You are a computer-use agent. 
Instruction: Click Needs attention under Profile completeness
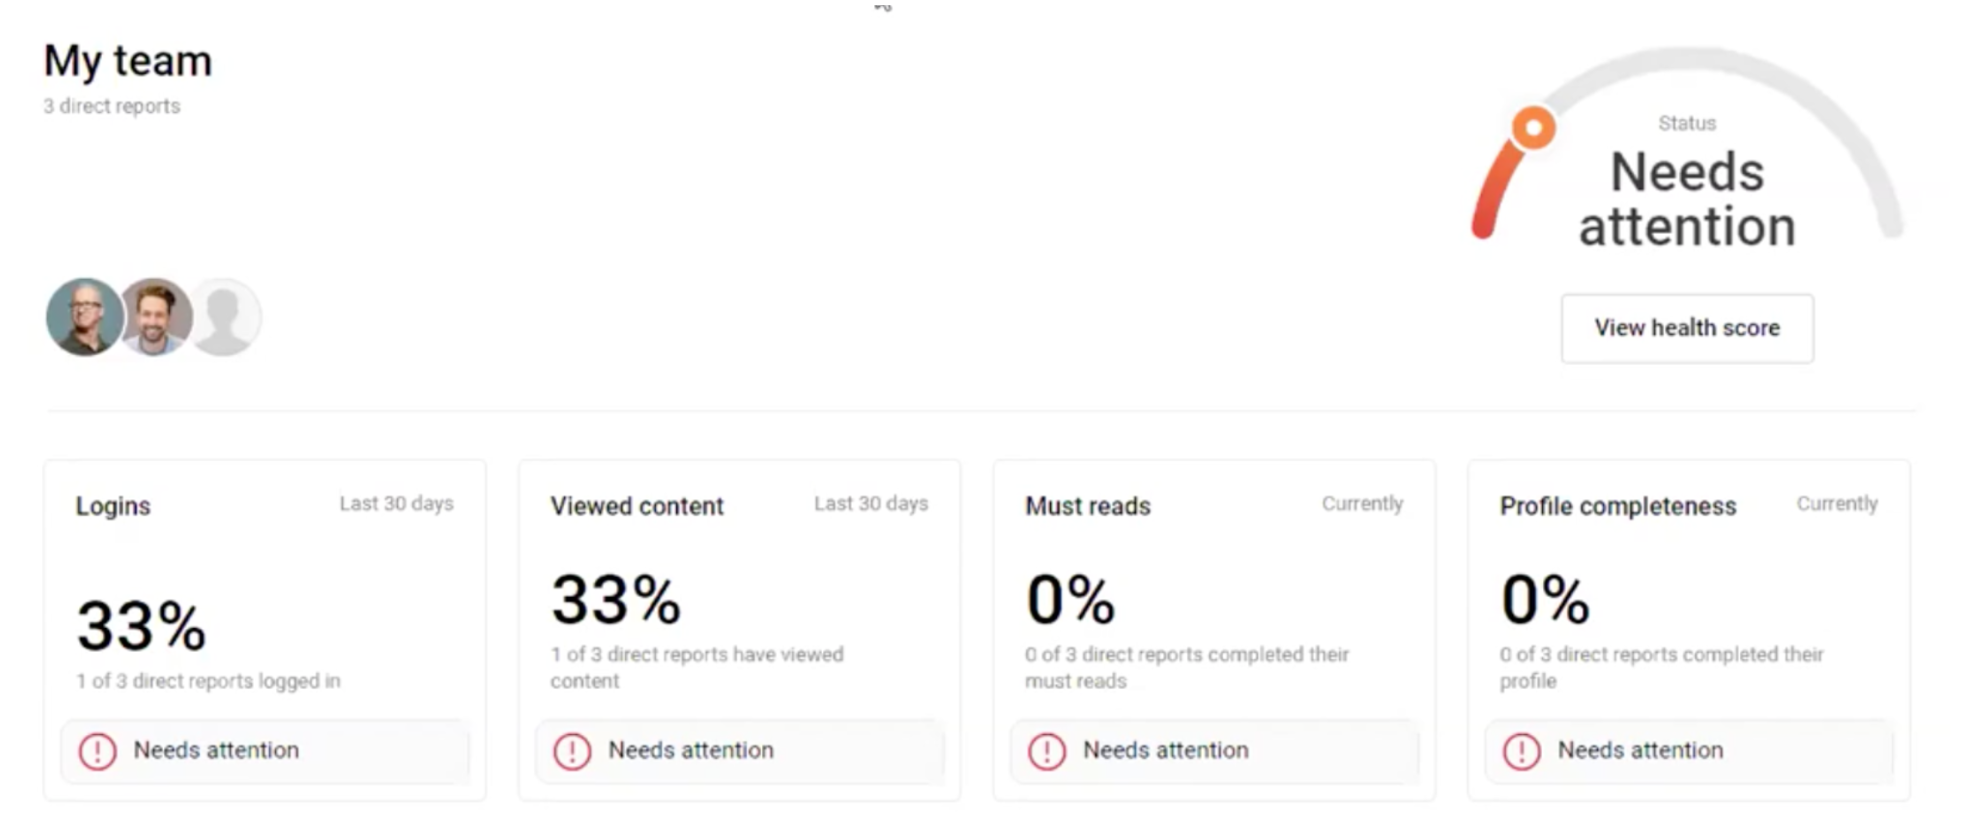pyautogui.click(x=1640, y=750)
